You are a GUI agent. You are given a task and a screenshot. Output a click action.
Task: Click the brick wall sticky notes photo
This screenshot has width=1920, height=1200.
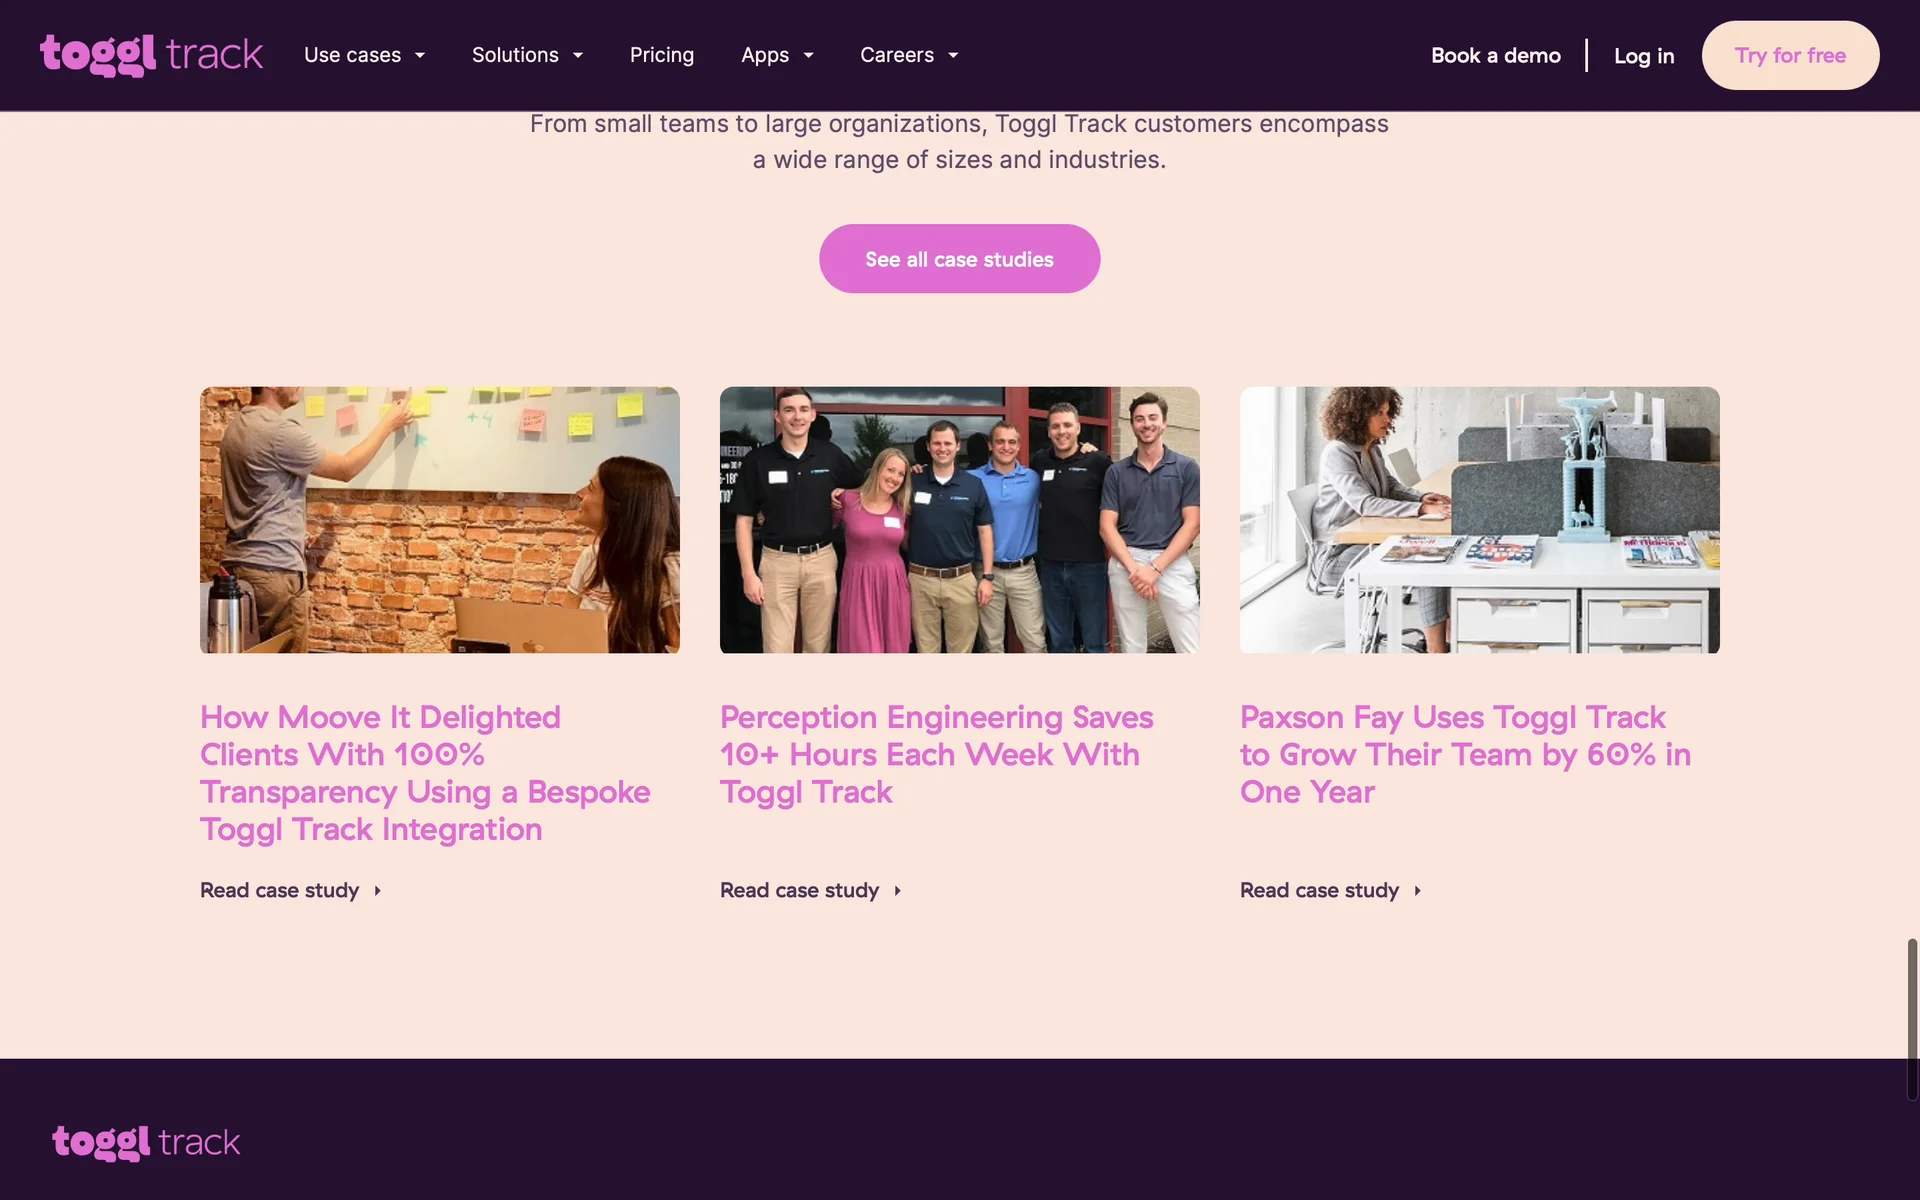[440, 520]
